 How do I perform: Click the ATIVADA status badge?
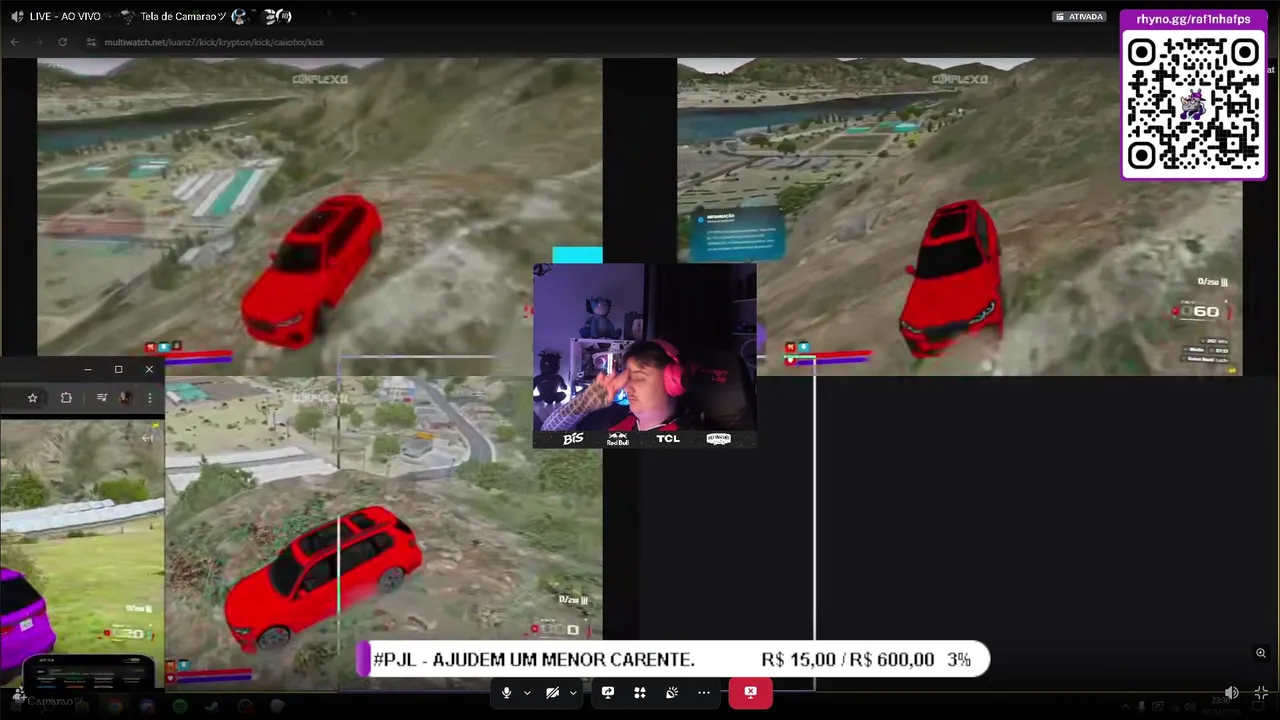click(x=1080, y=17)
